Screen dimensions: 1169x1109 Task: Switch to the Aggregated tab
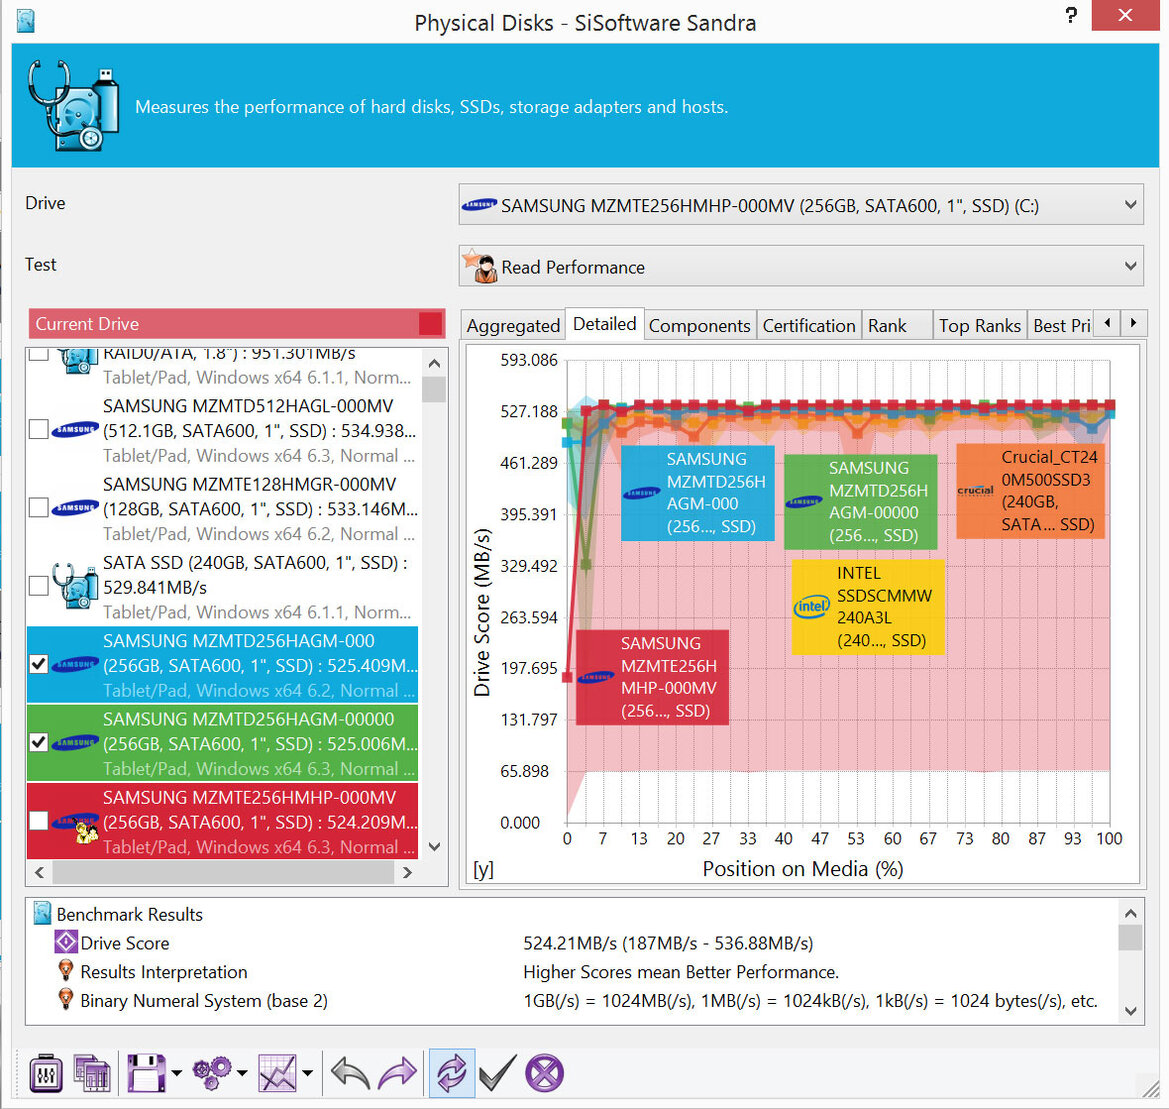513,326
